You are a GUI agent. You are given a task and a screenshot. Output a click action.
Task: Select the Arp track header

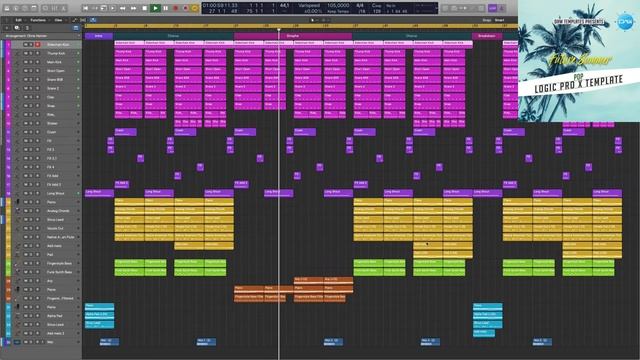47,281
